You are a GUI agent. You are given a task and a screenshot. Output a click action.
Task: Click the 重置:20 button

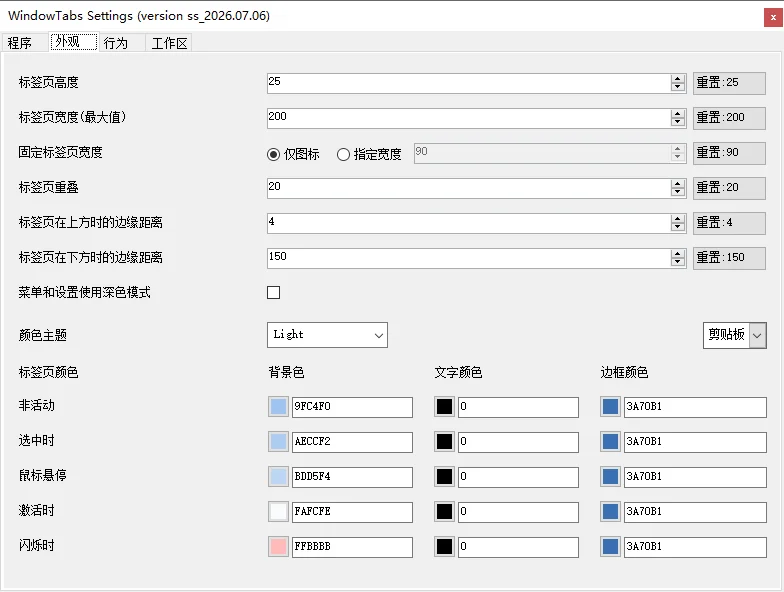[729, 188]
